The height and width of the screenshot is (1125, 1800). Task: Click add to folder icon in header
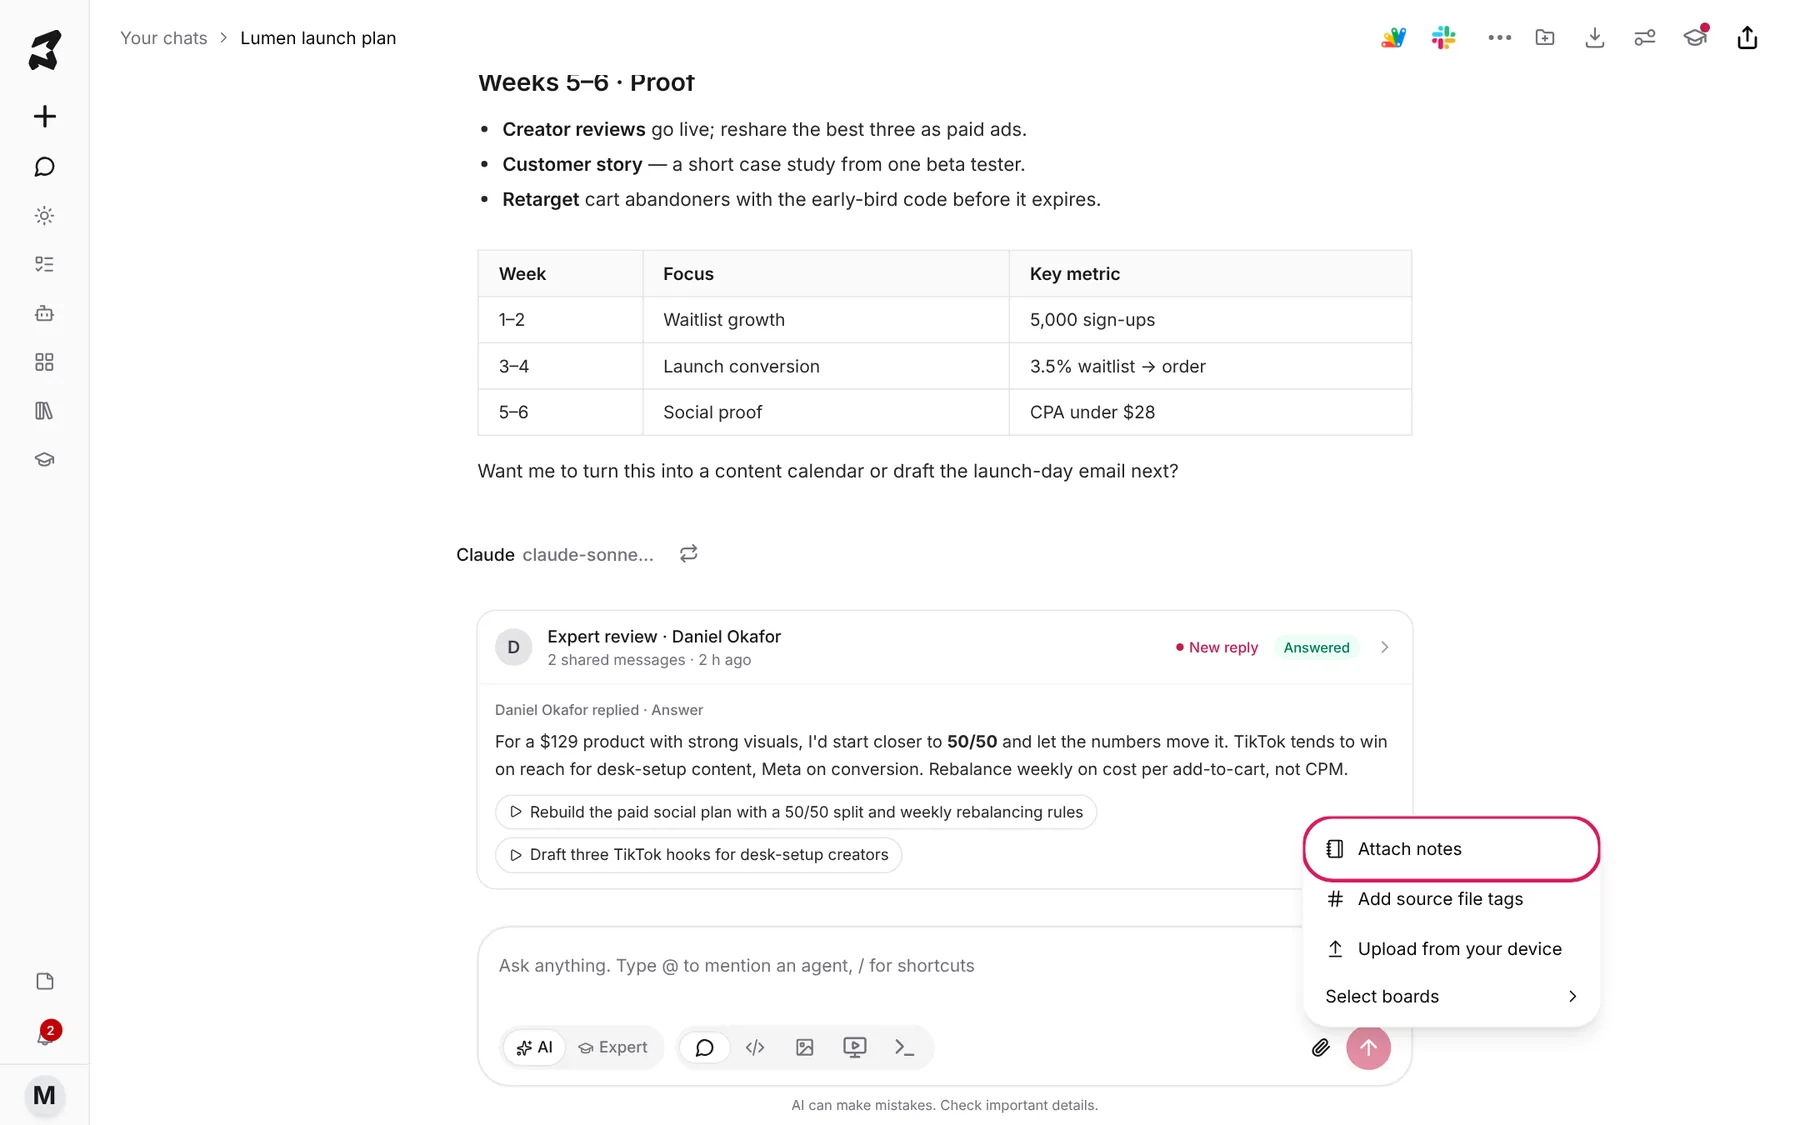tap(1545, 38)
